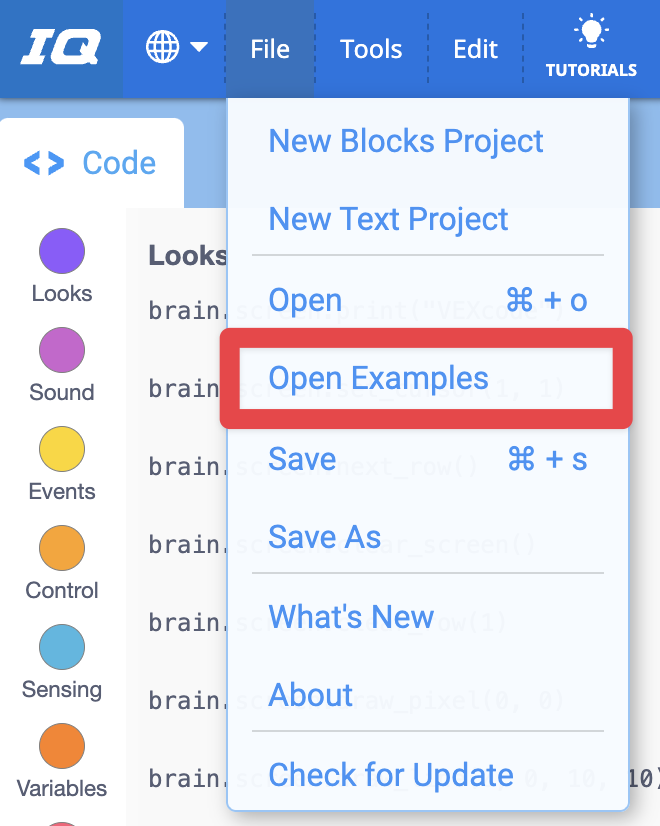Select the Sensing block category

coord(61,647)
